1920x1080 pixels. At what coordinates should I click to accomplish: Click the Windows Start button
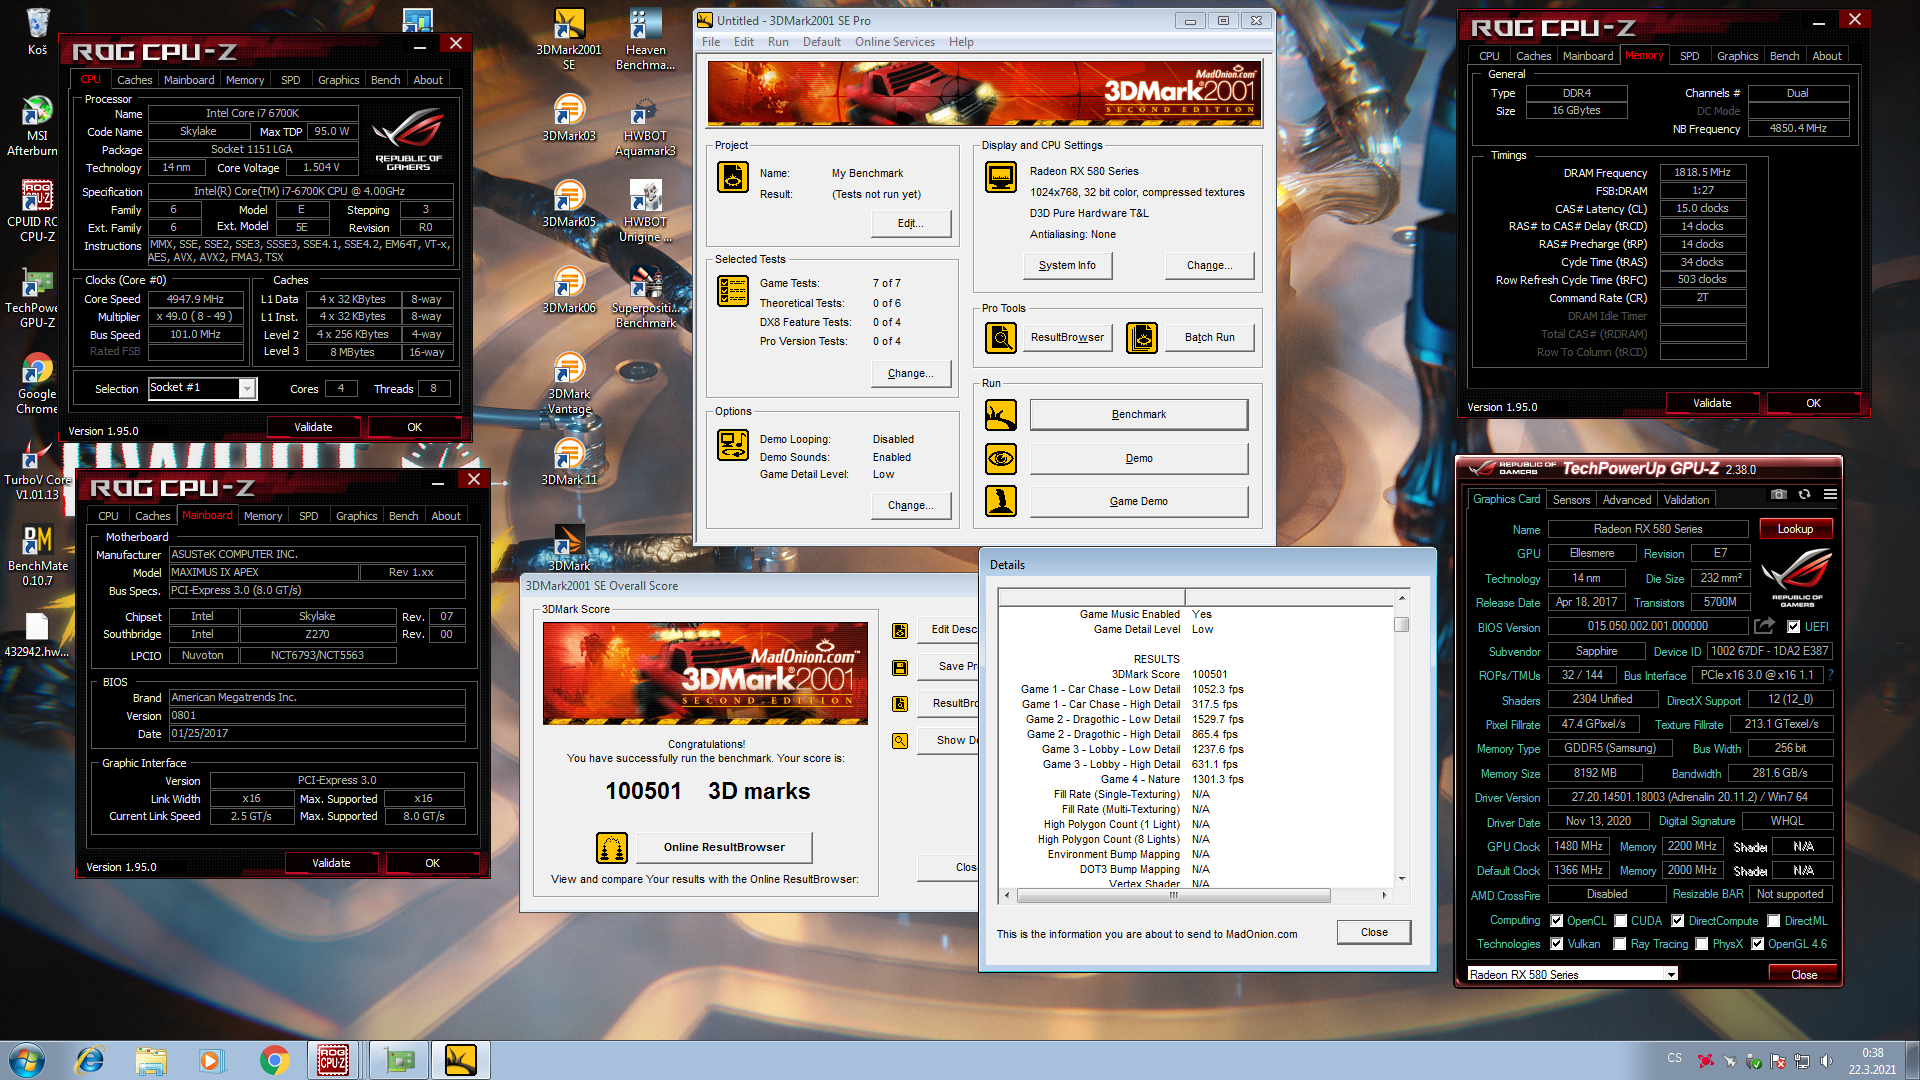(x=27, y=1060)
